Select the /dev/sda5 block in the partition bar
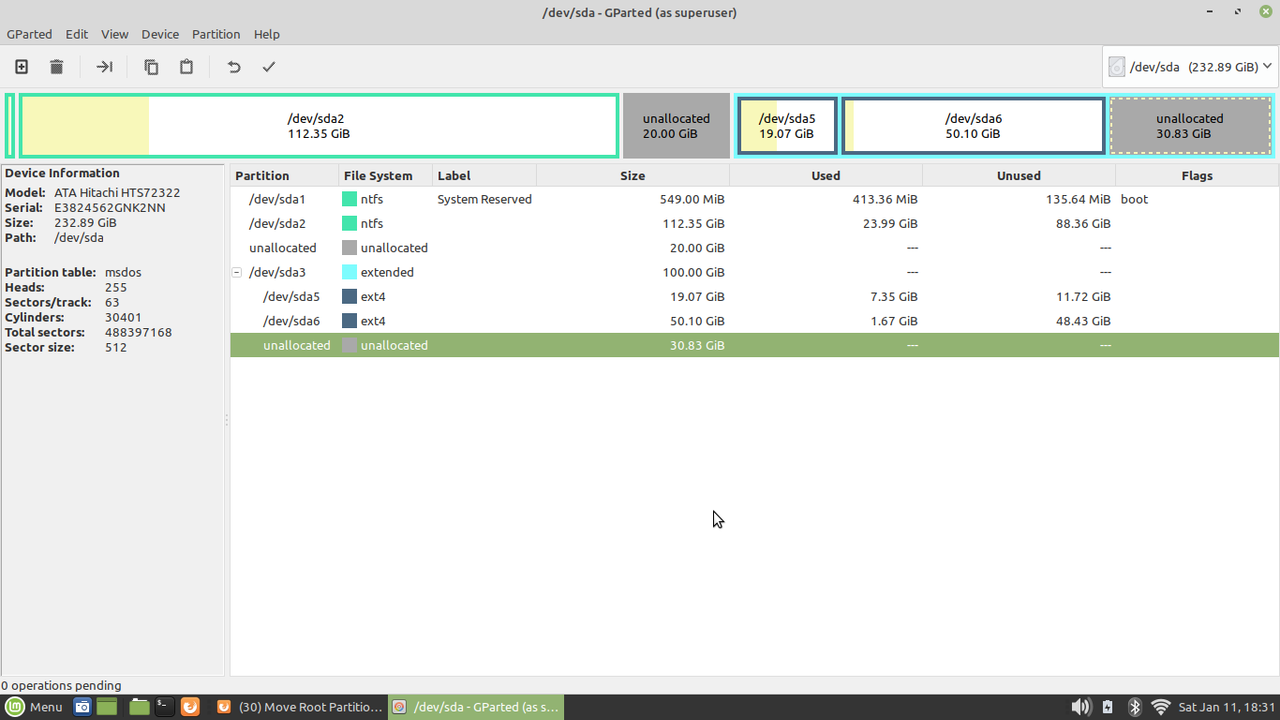 [787, 125]
